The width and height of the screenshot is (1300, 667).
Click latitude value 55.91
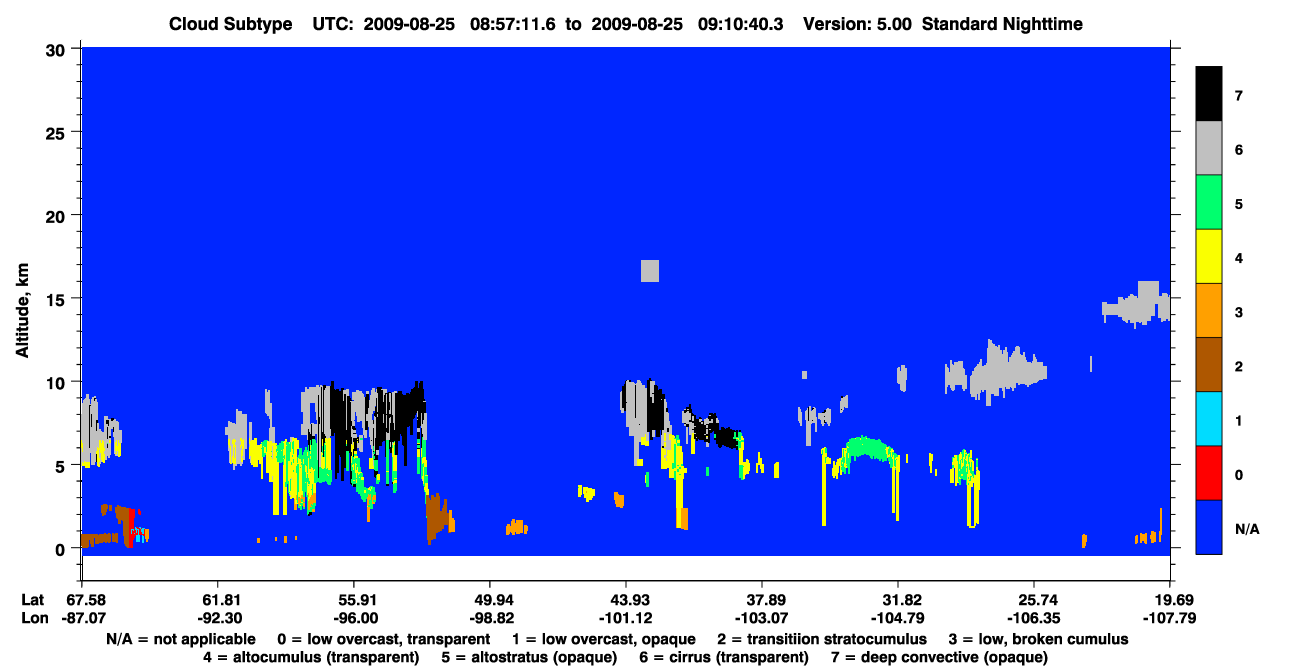tap(353, 600)
